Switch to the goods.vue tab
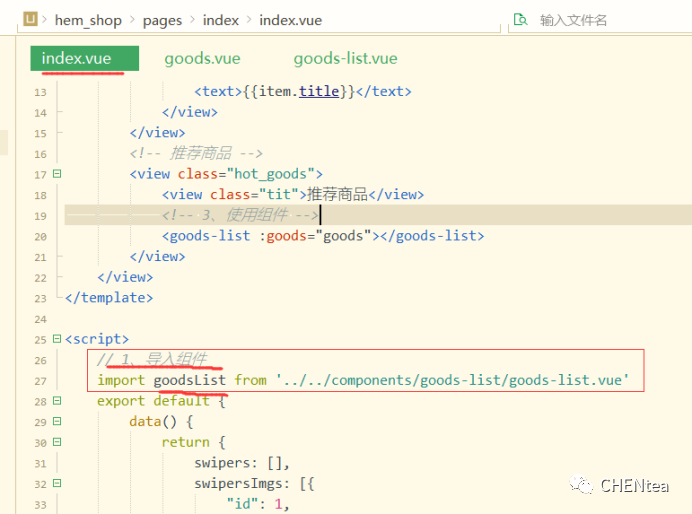This screenshot has width=692, height=514. (x=202, y=59)
